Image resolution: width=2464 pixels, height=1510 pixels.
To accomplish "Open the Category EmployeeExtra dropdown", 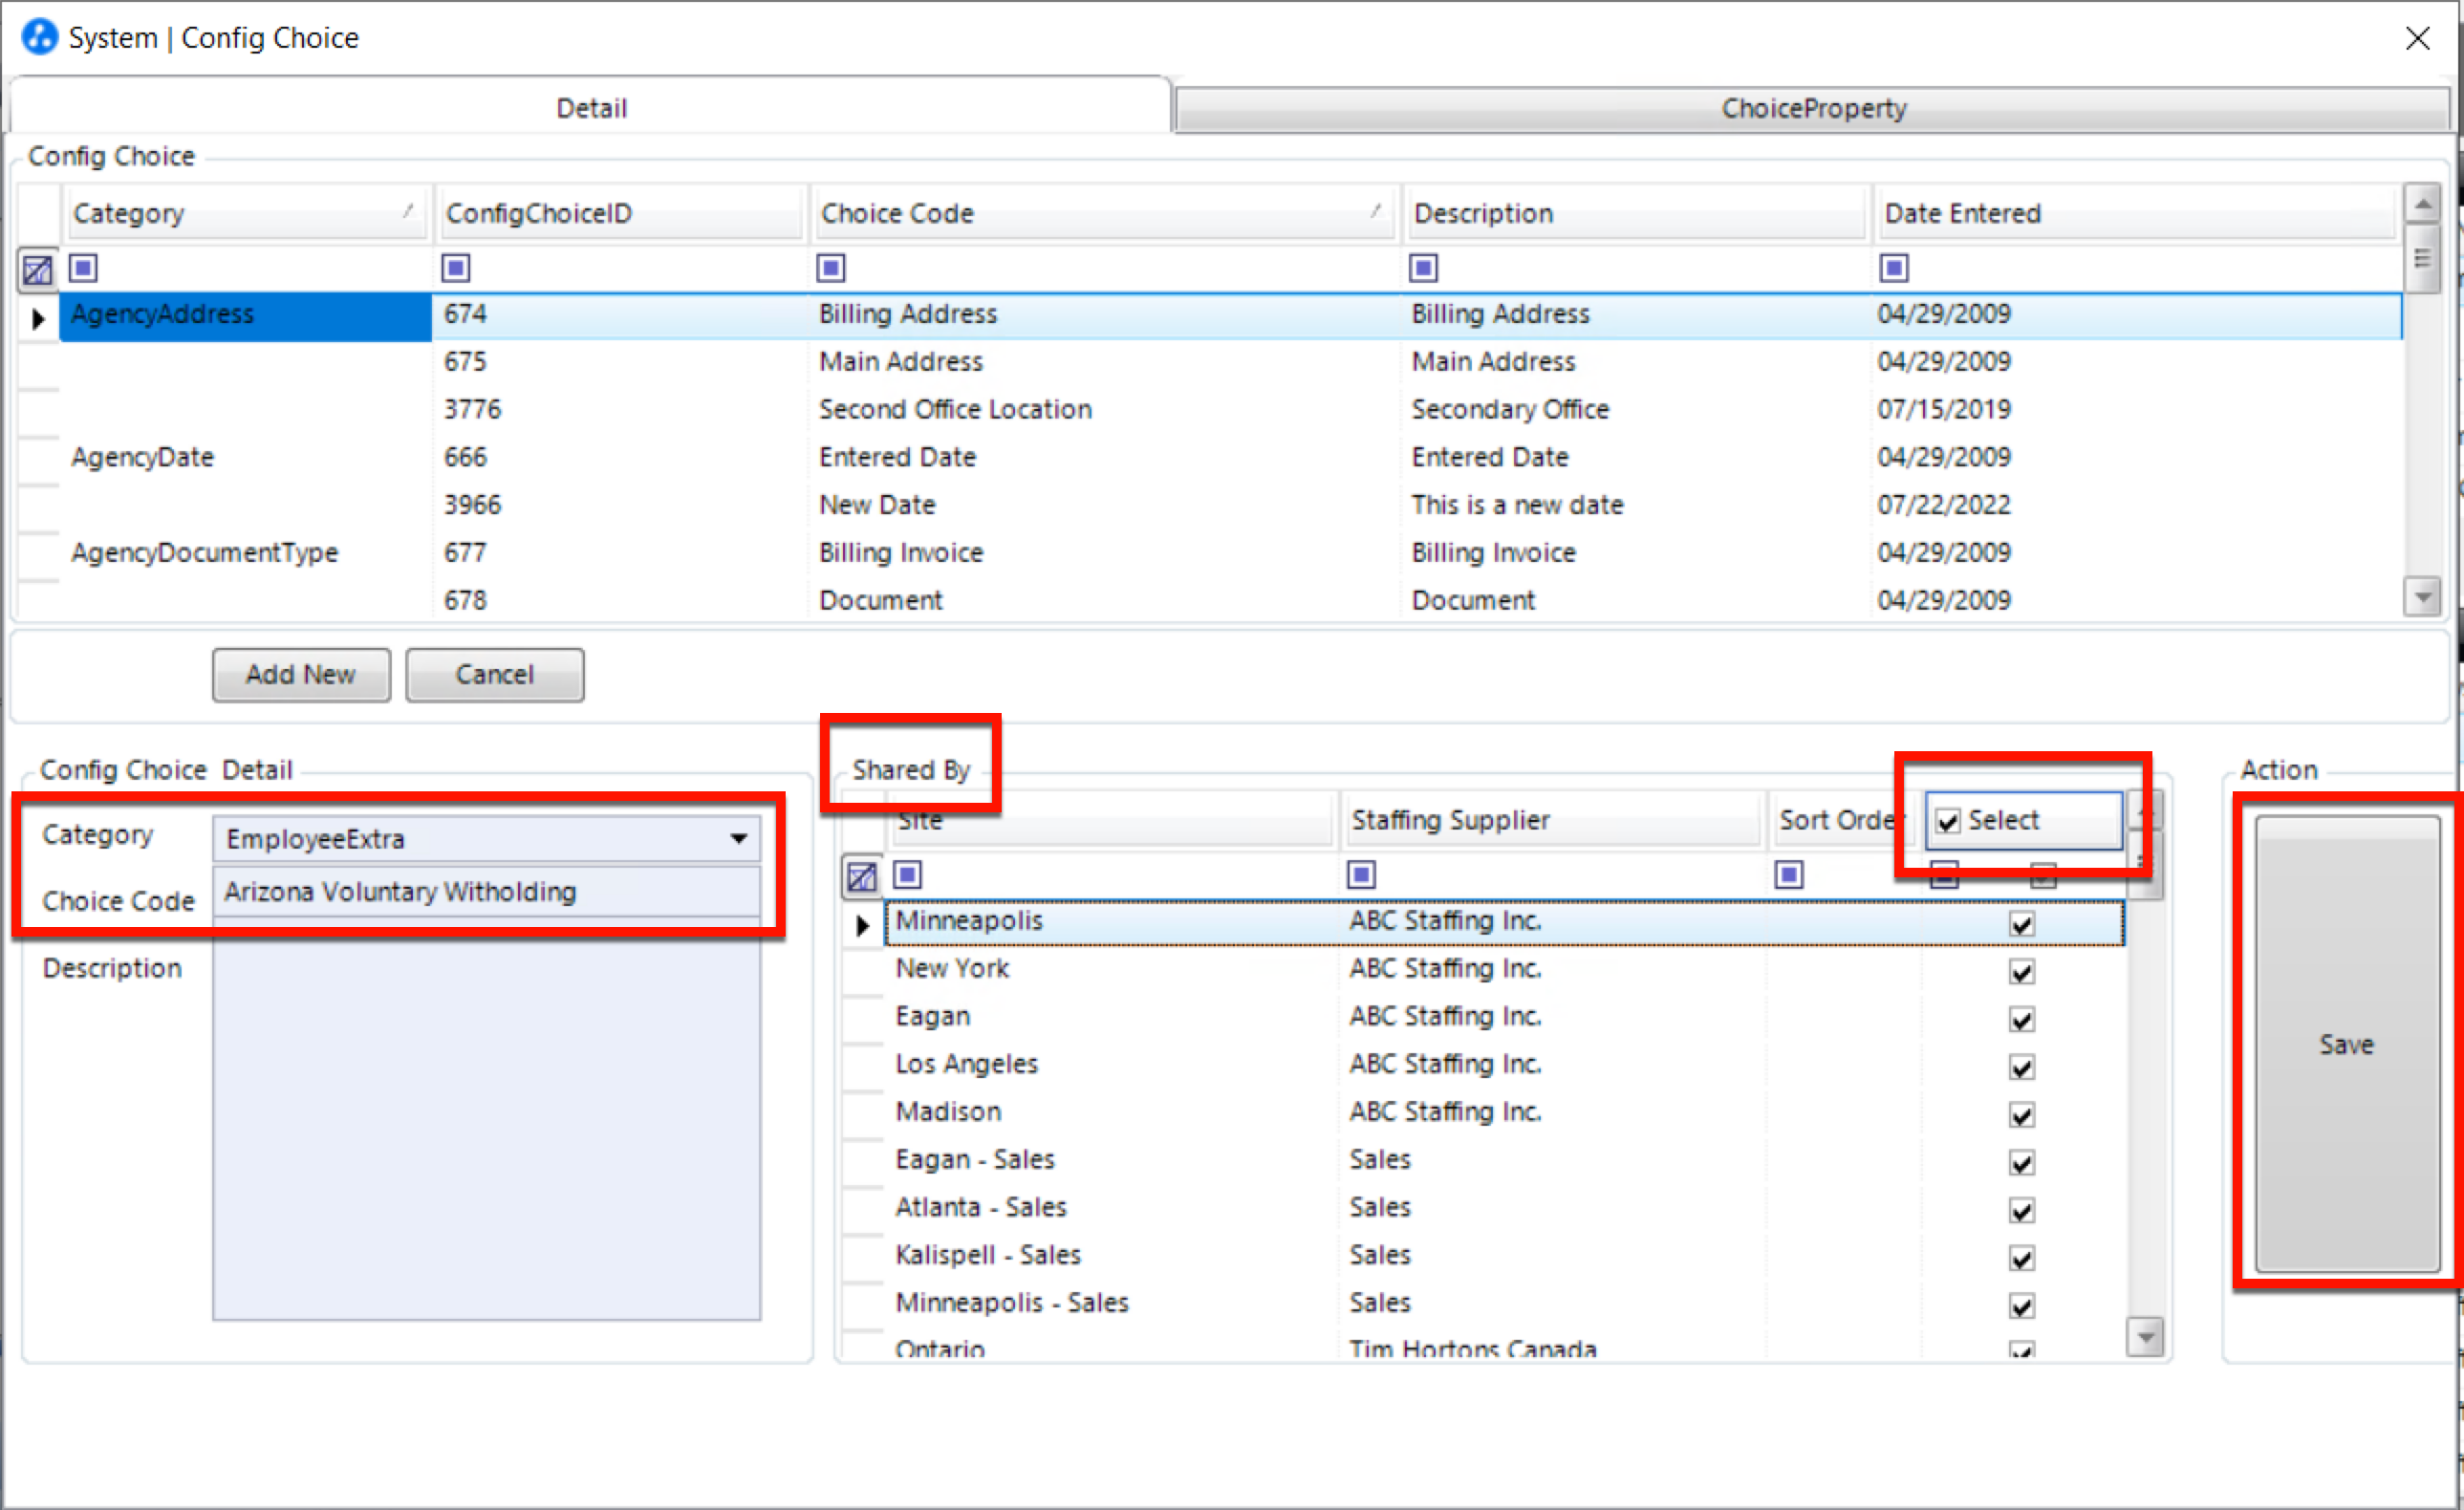I will click(x=739, y=838).
